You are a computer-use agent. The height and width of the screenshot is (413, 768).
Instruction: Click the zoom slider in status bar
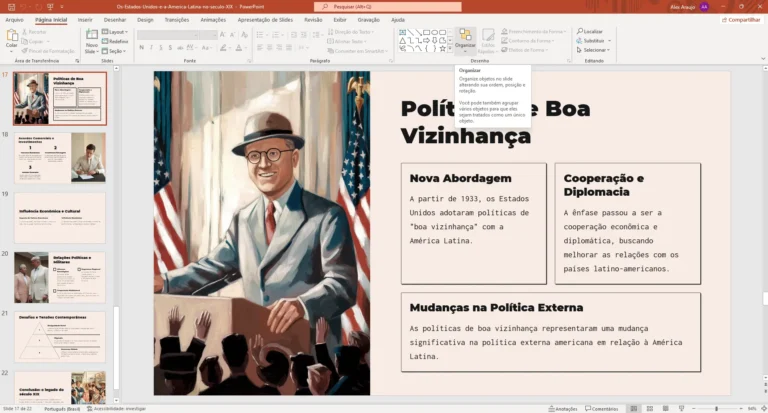[717, 409]
